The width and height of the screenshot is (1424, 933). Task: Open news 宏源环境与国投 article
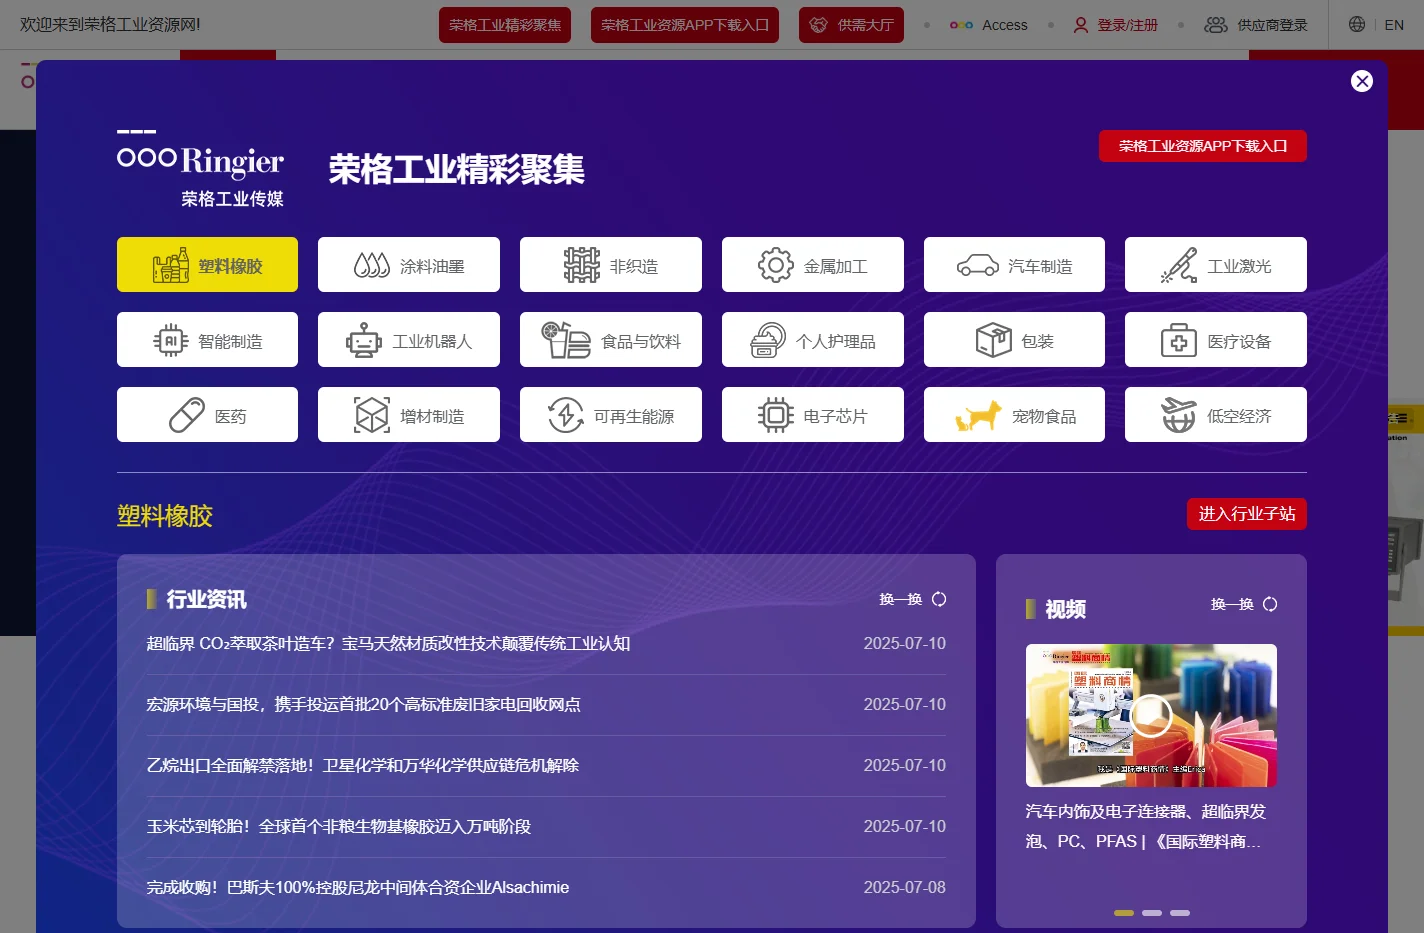(x=363, y=705)
